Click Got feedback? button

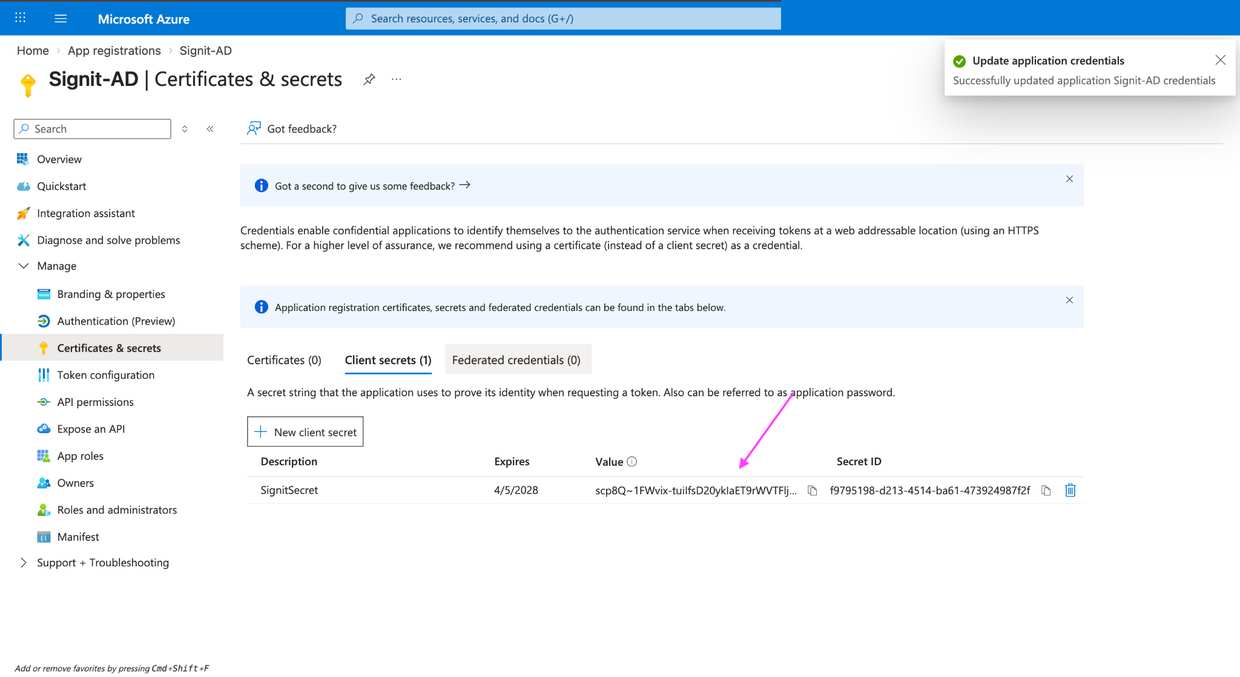coord(291,129)
